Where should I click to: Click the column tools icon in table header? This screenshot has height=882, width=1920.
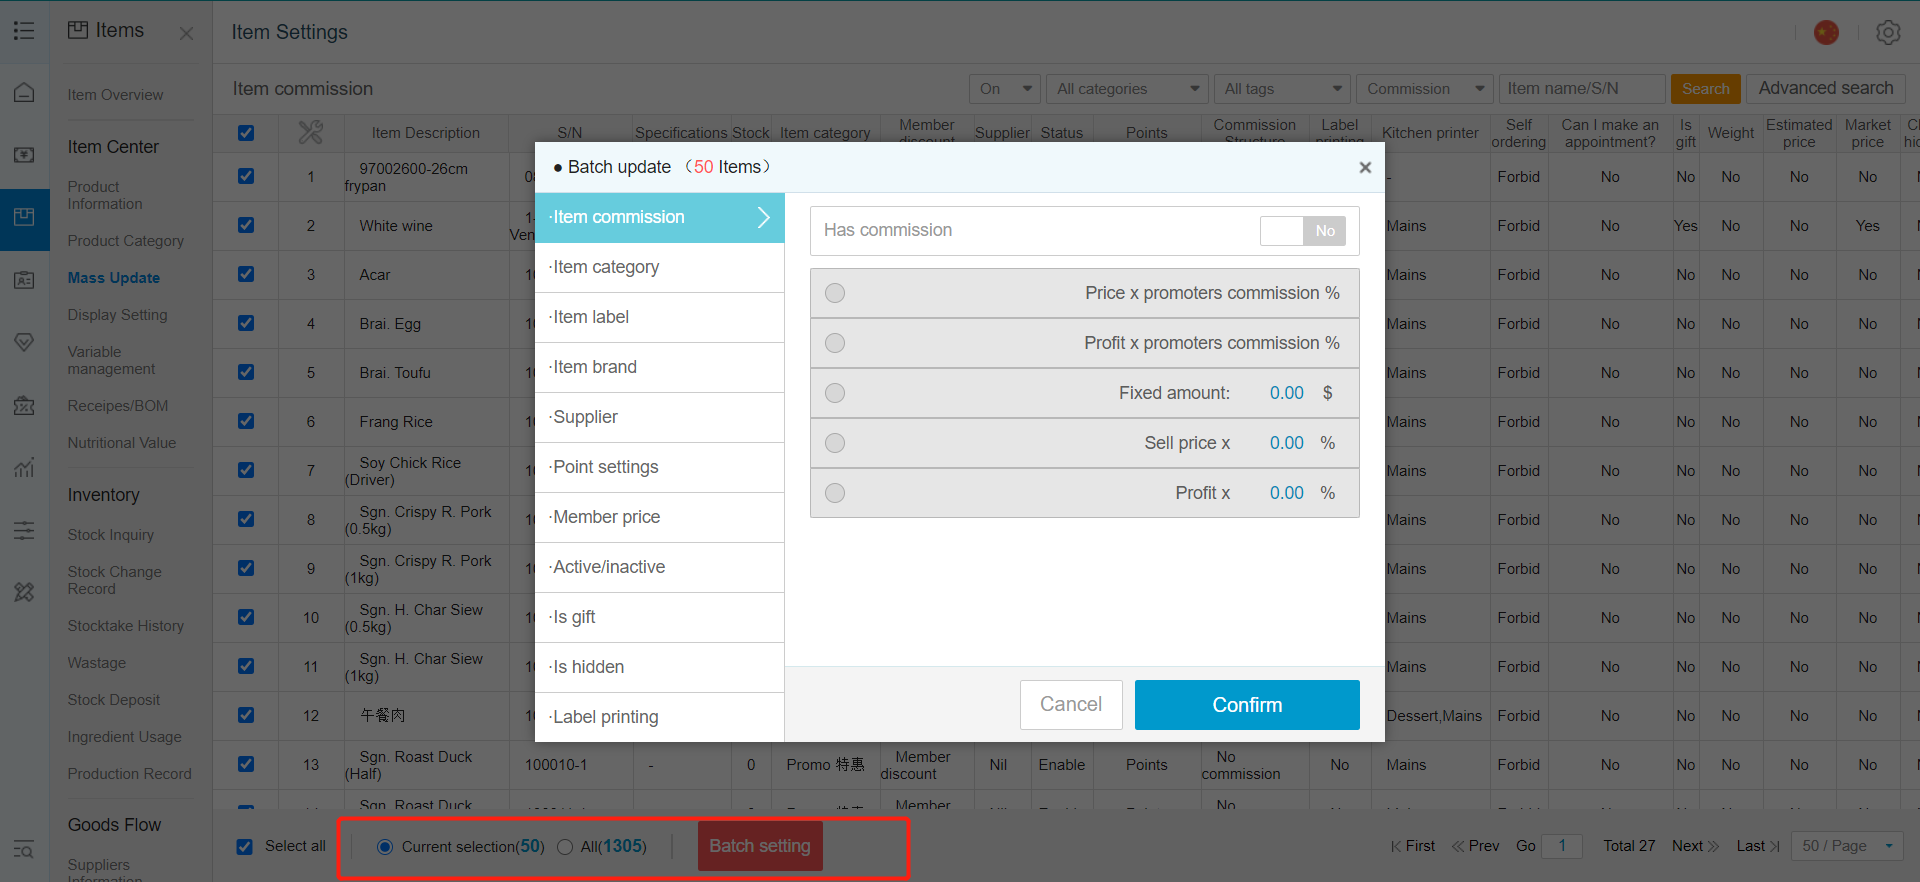(x=311, y=132)
